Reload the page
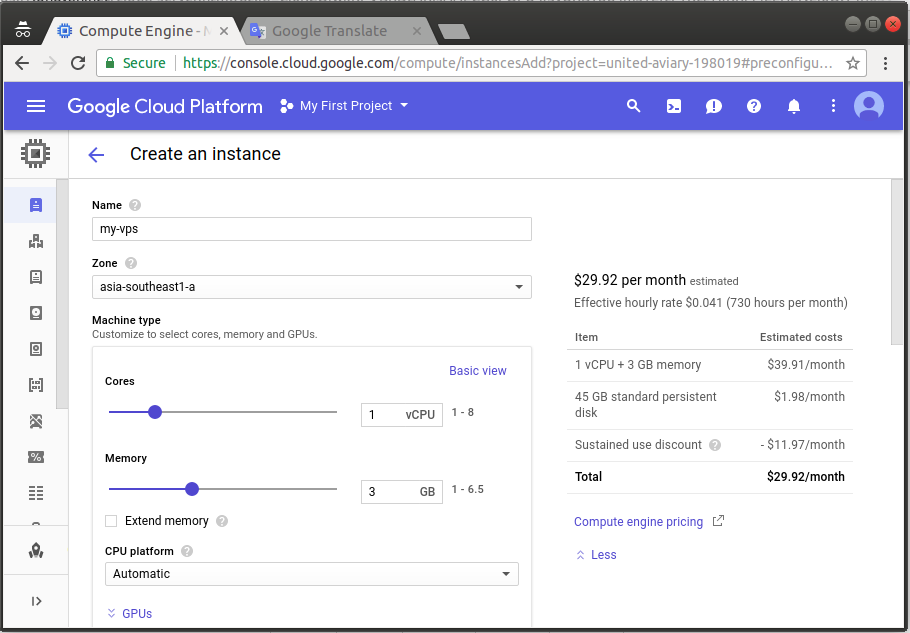Viewport: 910px width, 633px height. point(78,63)
